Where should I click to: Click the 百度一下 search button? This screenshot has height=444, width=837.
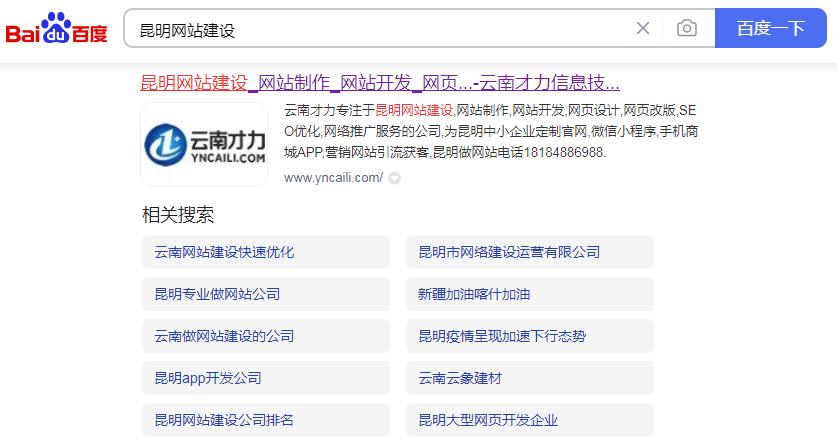pyautogui.click(x=770, y=28)
